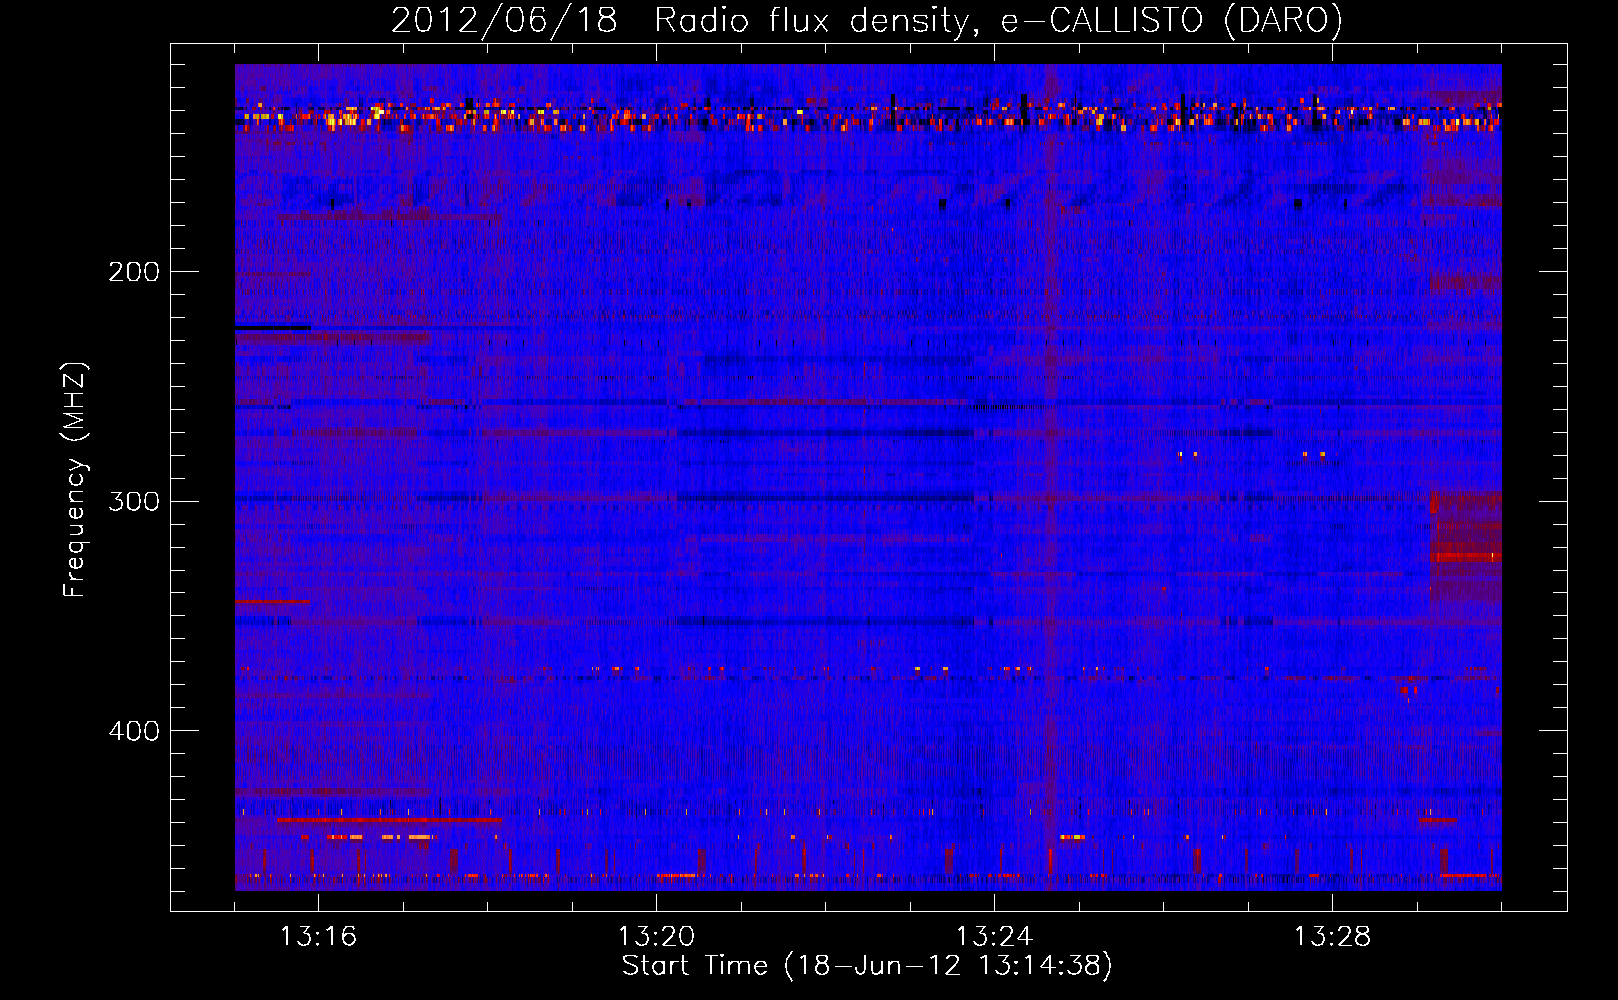
Task: Click the plot title 'Radio flux density, e-CALLISTO (DARO)'
Action: pos(999,20)
